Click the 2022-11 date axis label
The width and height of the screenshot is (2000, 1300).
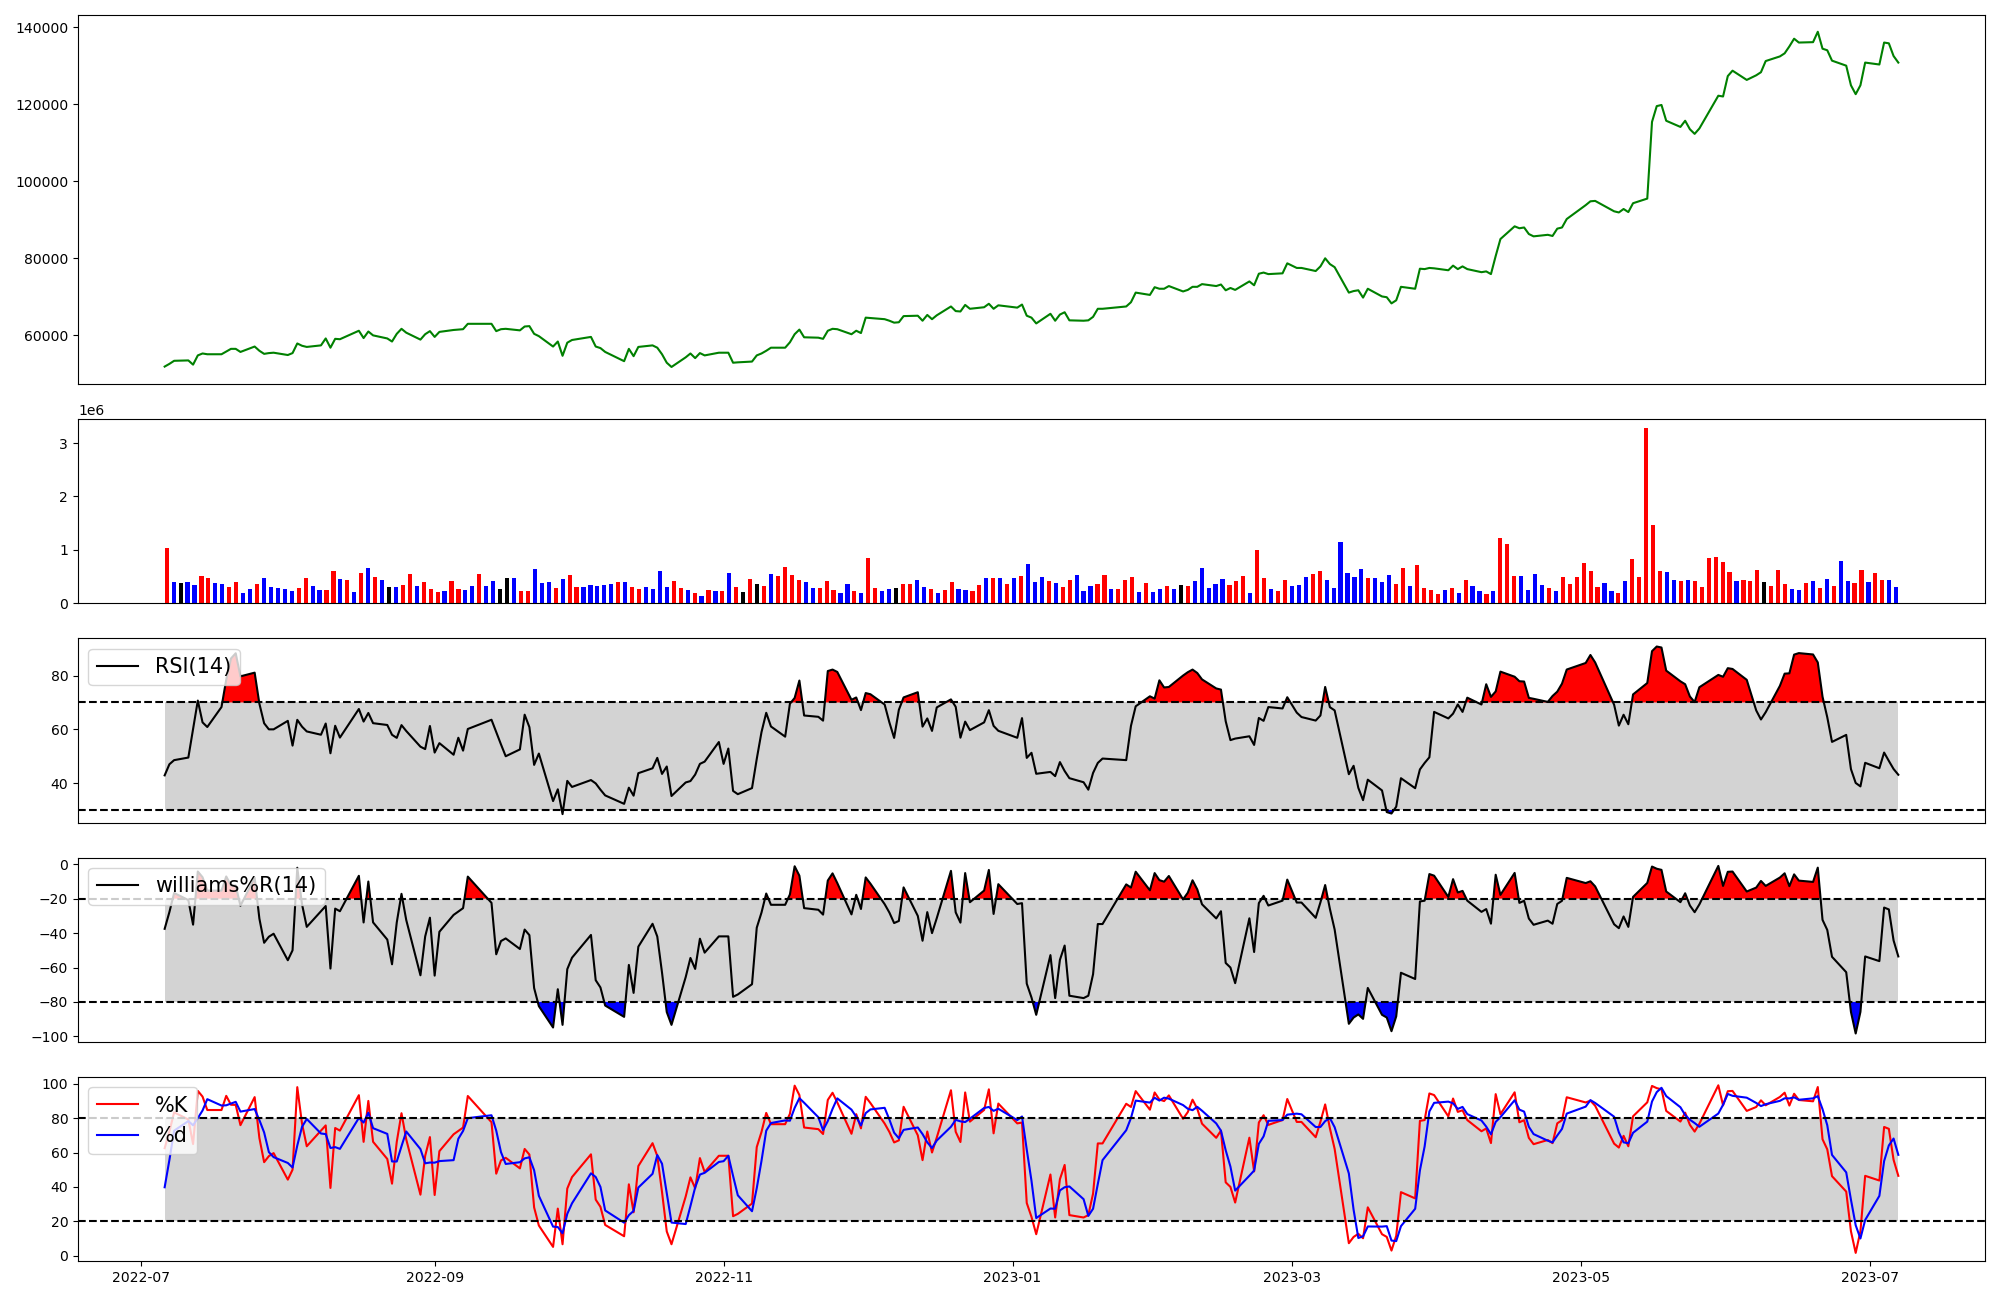pyautogui.click(x=723, y=1277)
